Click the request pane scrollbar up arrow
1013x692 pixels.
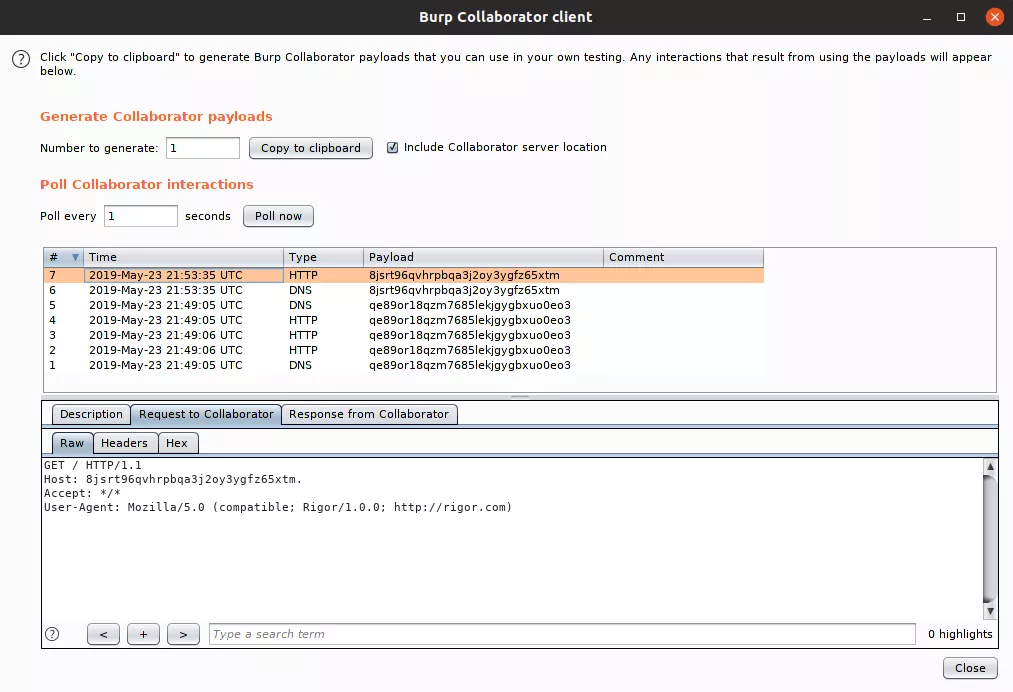tap(990, 466)
